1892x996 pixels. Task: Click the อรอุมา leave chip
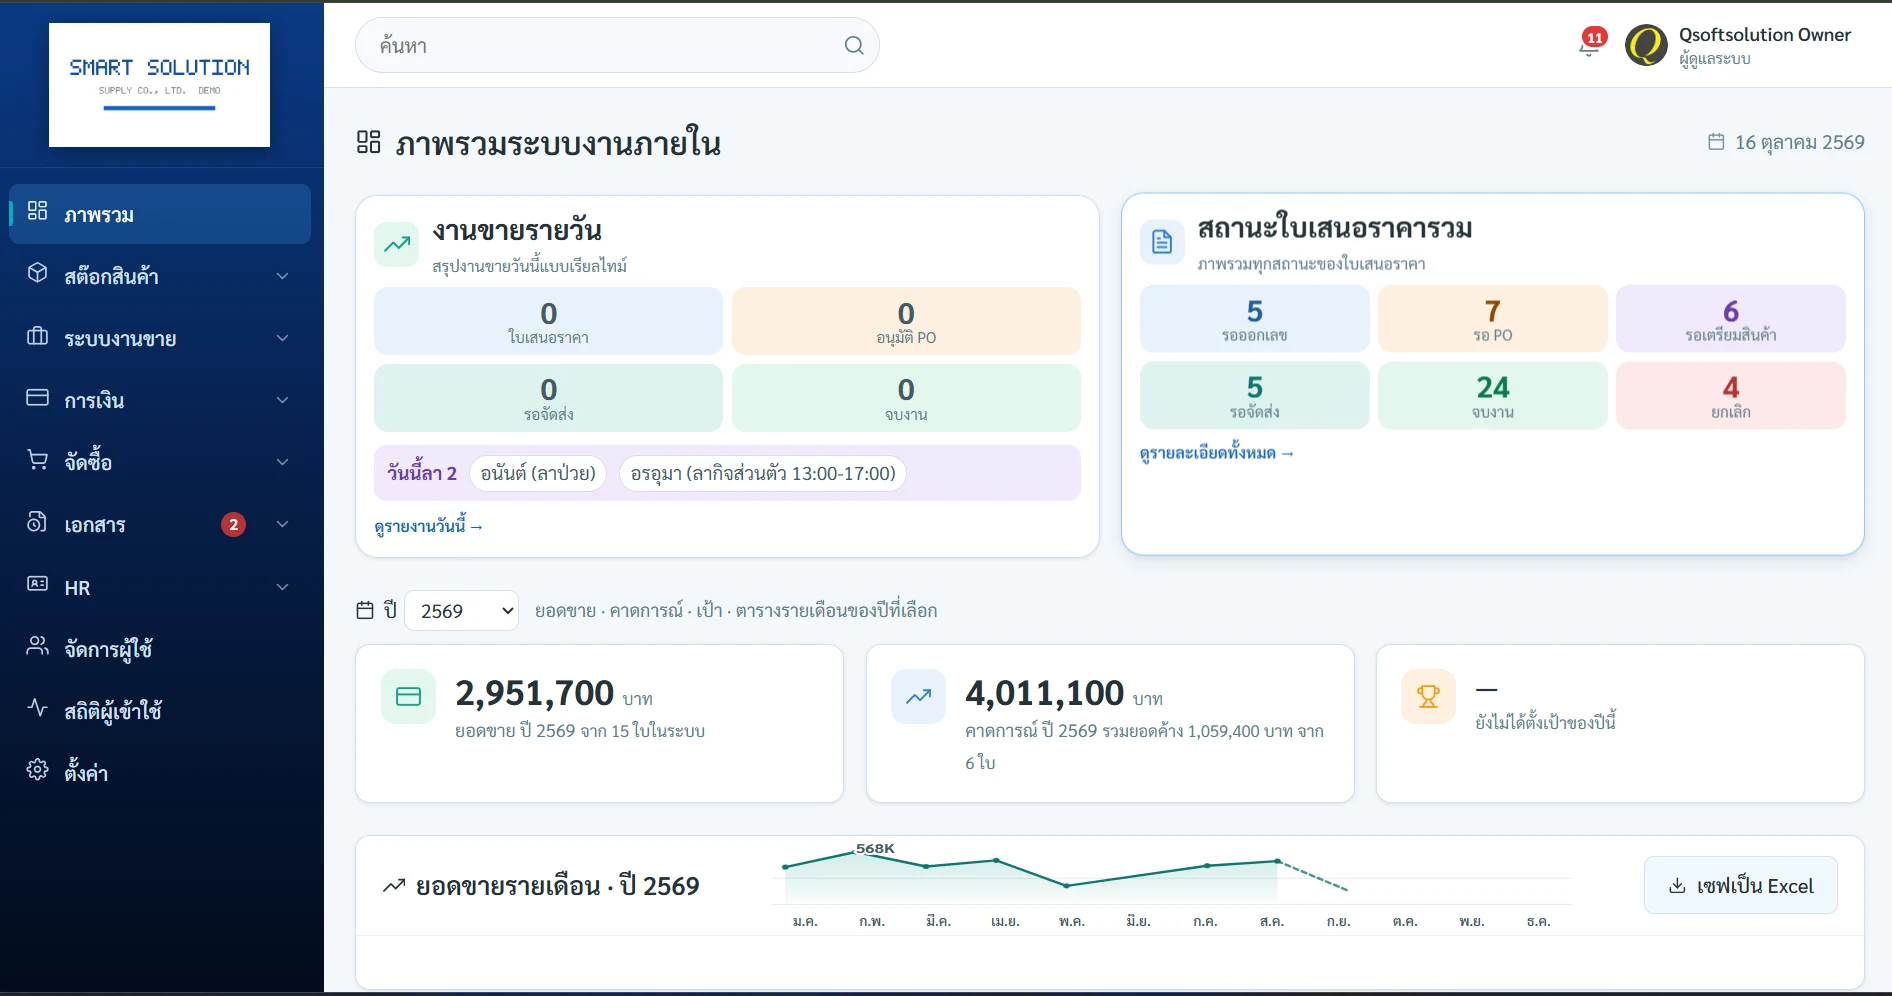763,473
